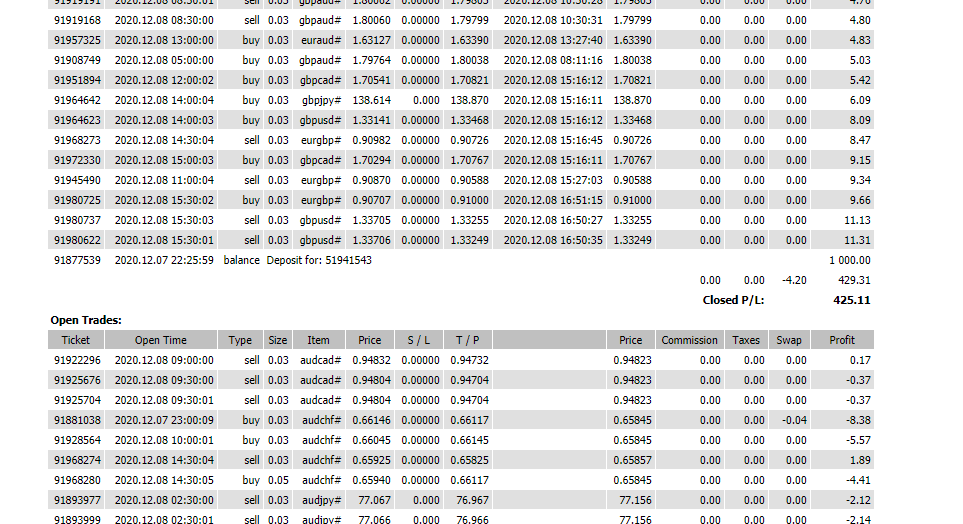Click the 0.65857 current price
963x524 pixels.
632,460
